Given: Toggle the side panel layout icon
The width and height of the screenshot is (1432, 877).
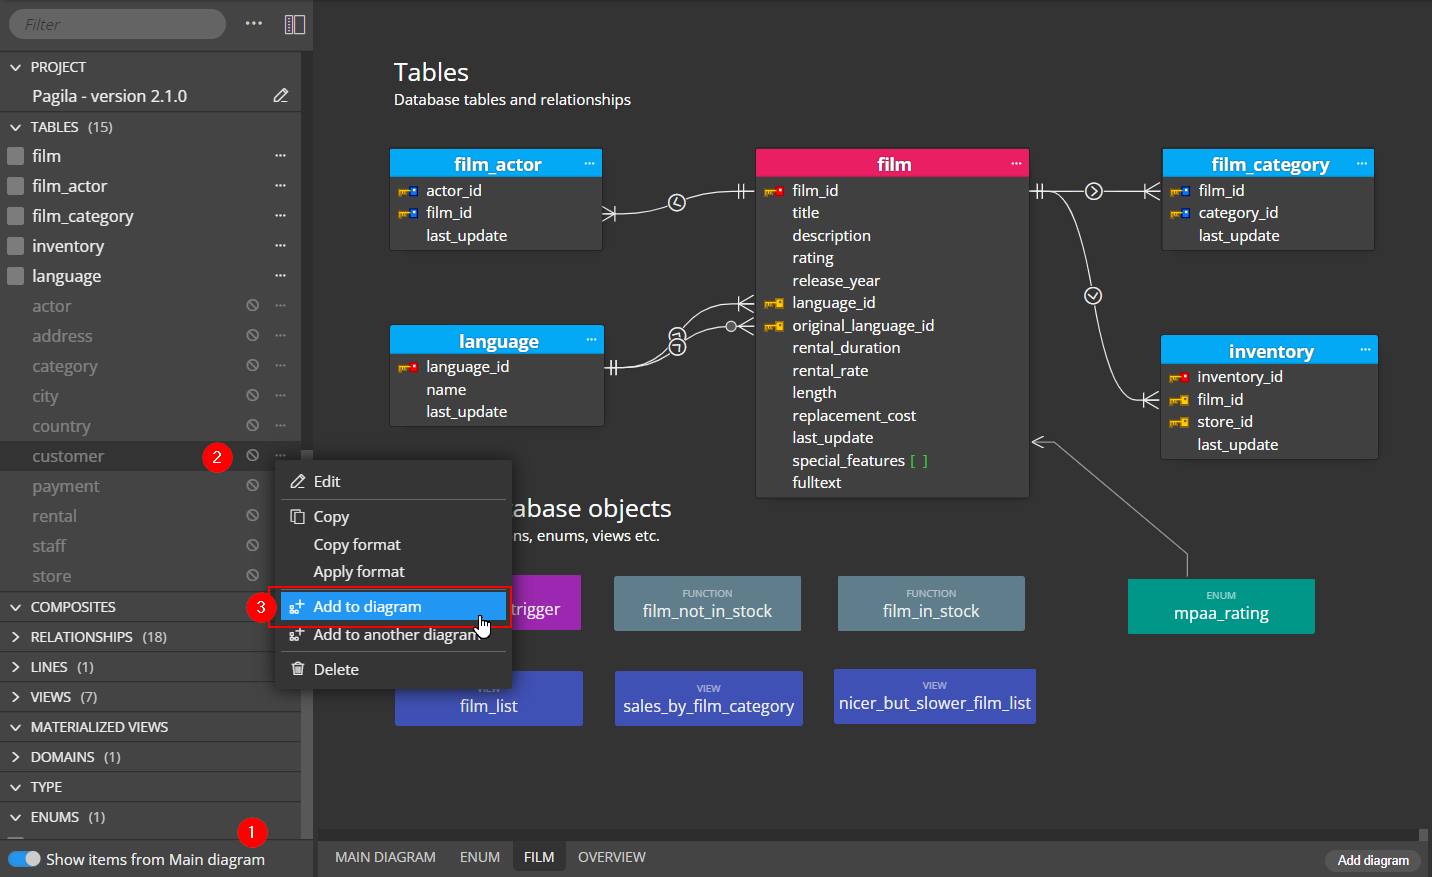Looking at the screenshot, I should click(295, 24).
